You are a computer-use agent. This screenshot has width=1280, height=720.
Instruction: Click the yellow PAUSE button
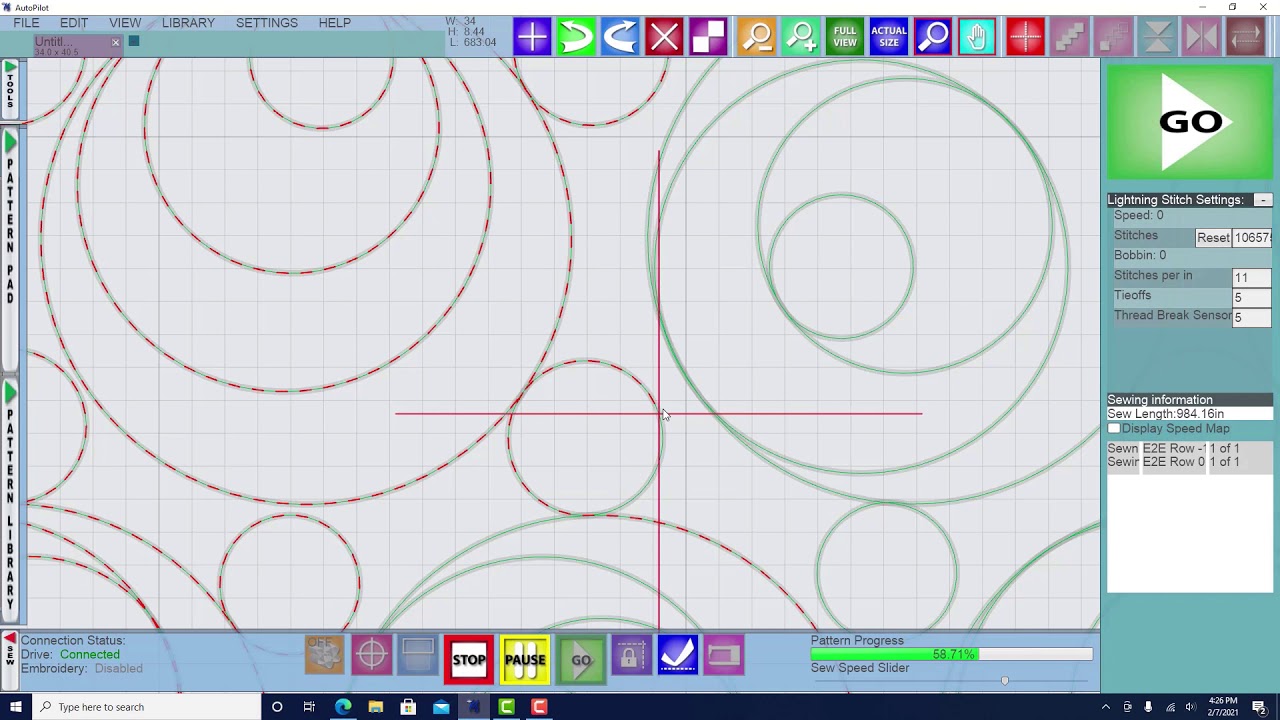pos(525,660)
